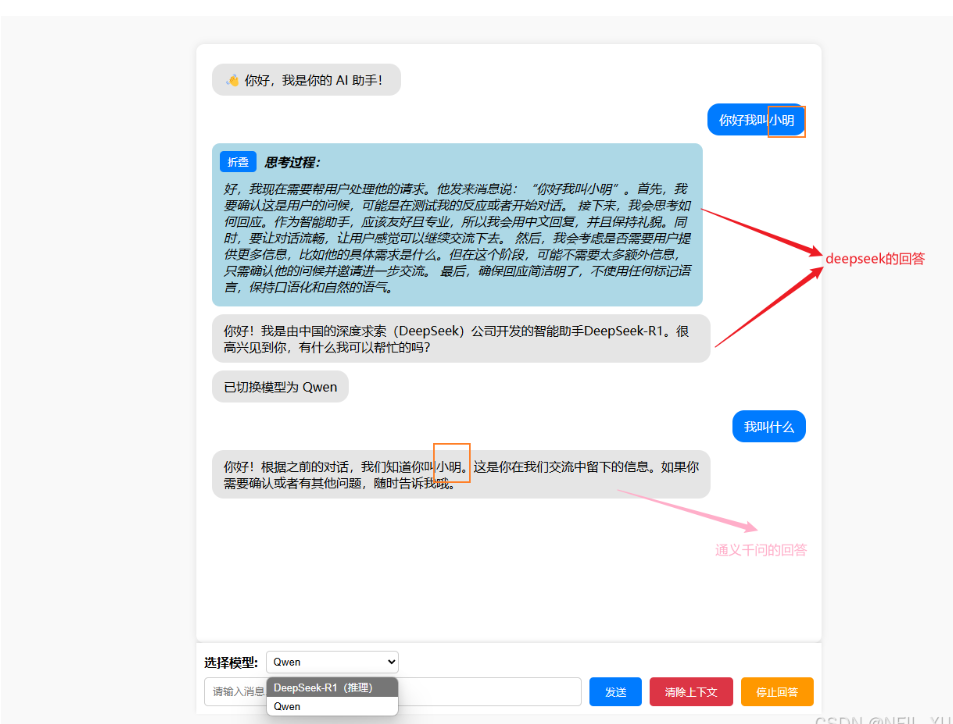The height and width of the screenshot is (724, 953).
Task: Click the 清除上下文 clear context button
Action: point(691,692)
